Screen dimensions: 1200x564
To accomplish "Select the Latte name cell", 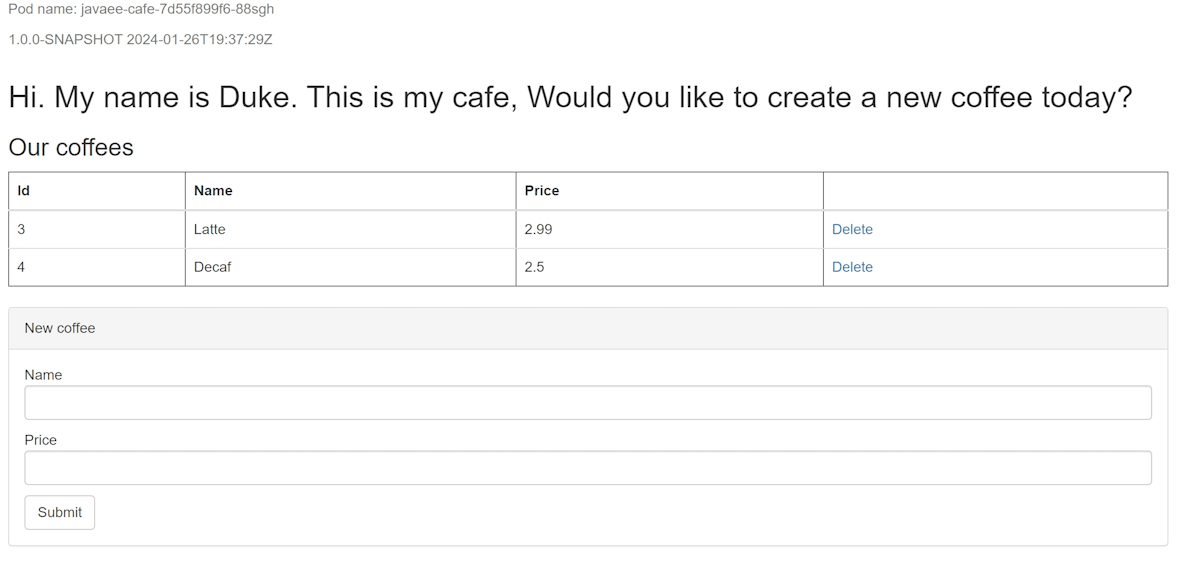I will coord(210,229).
